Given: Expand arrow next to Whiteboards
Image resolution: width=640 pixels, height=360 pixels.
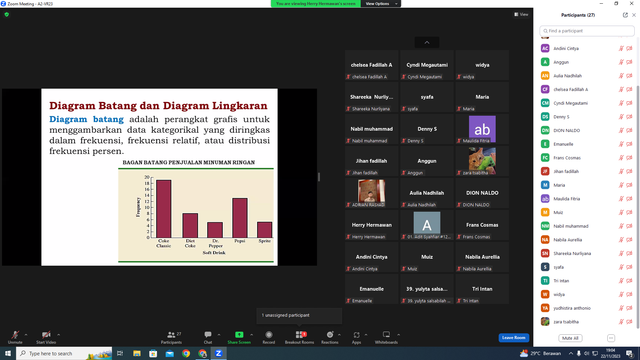Looking at the screenshot, I should 398,335.
